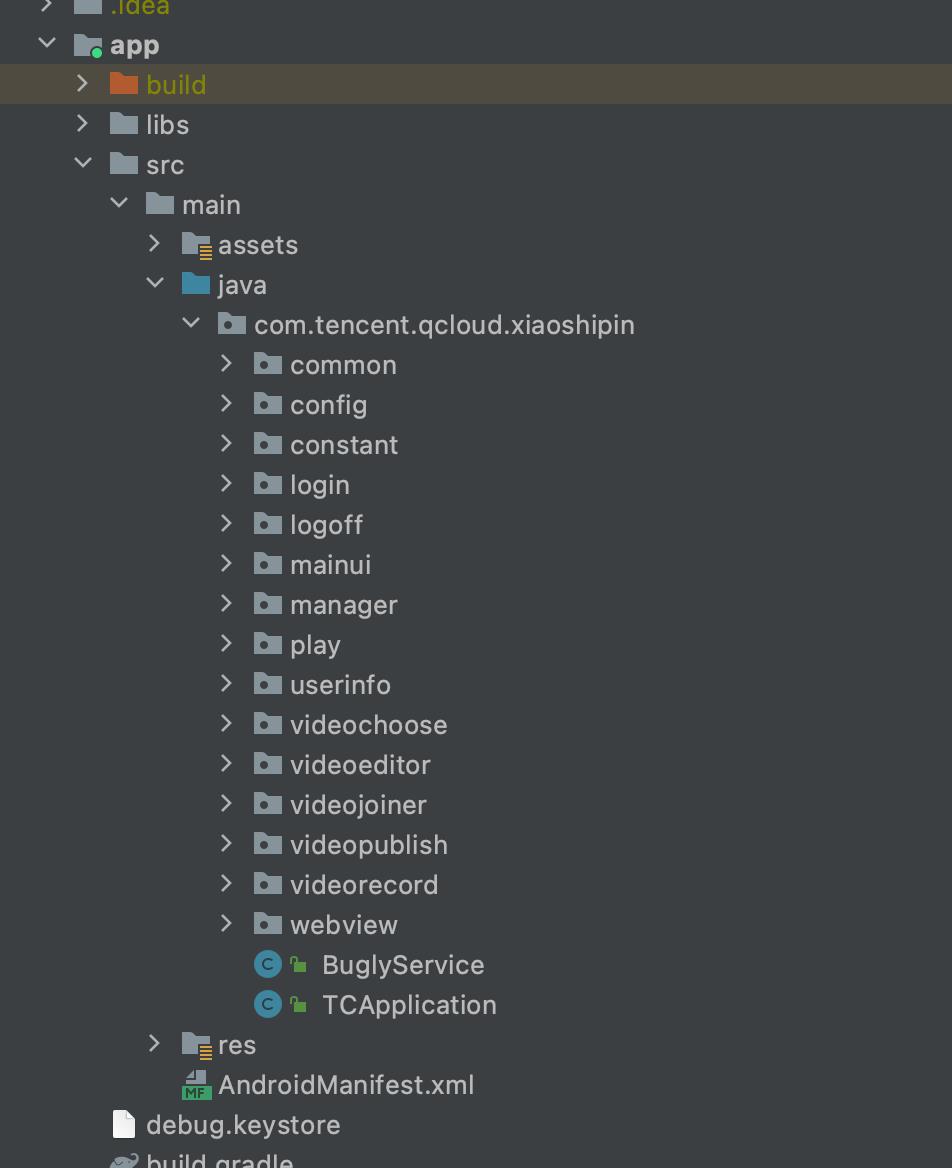Click the res resource folder icon
The width and height of the screenshot is (952, 1168).
(197, 1045)
